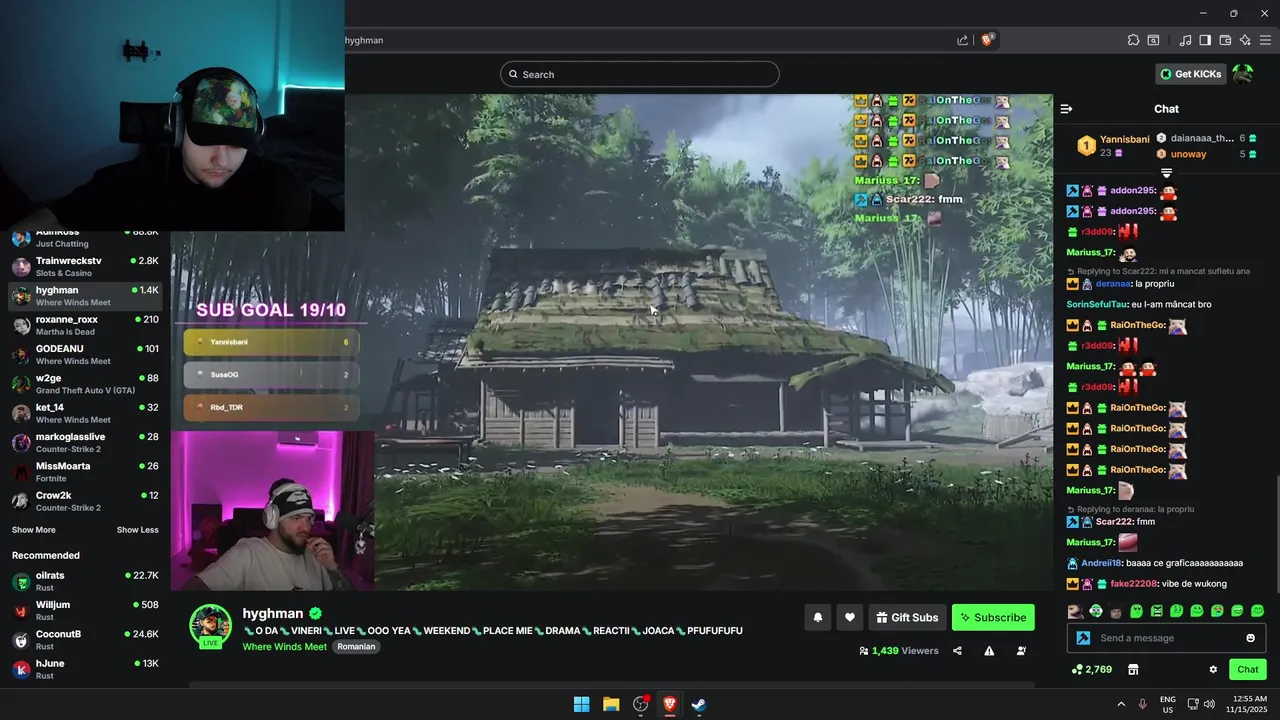Viewport: 1280px width, 720px height.
Task: Click the user moderation icon beside report
Action: click(1021, 651)
